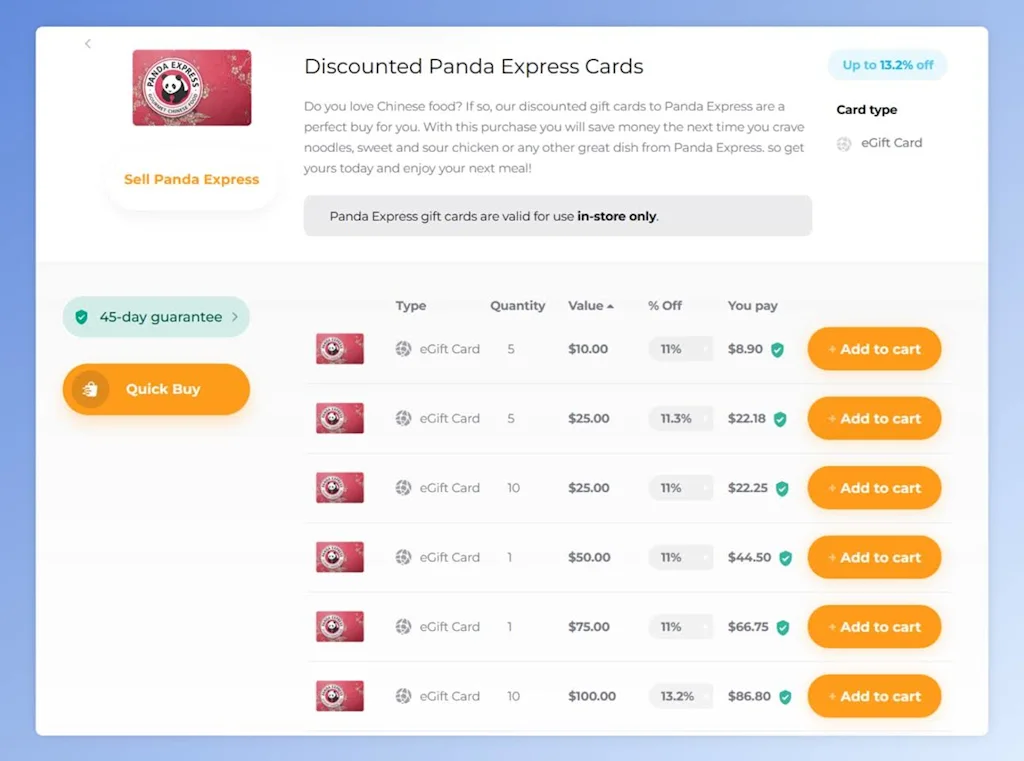The width and height of the screenshot is (1024, 761).
Task: Add the $10.00 eGift Card to cart
Action: (x=874, y=349)
